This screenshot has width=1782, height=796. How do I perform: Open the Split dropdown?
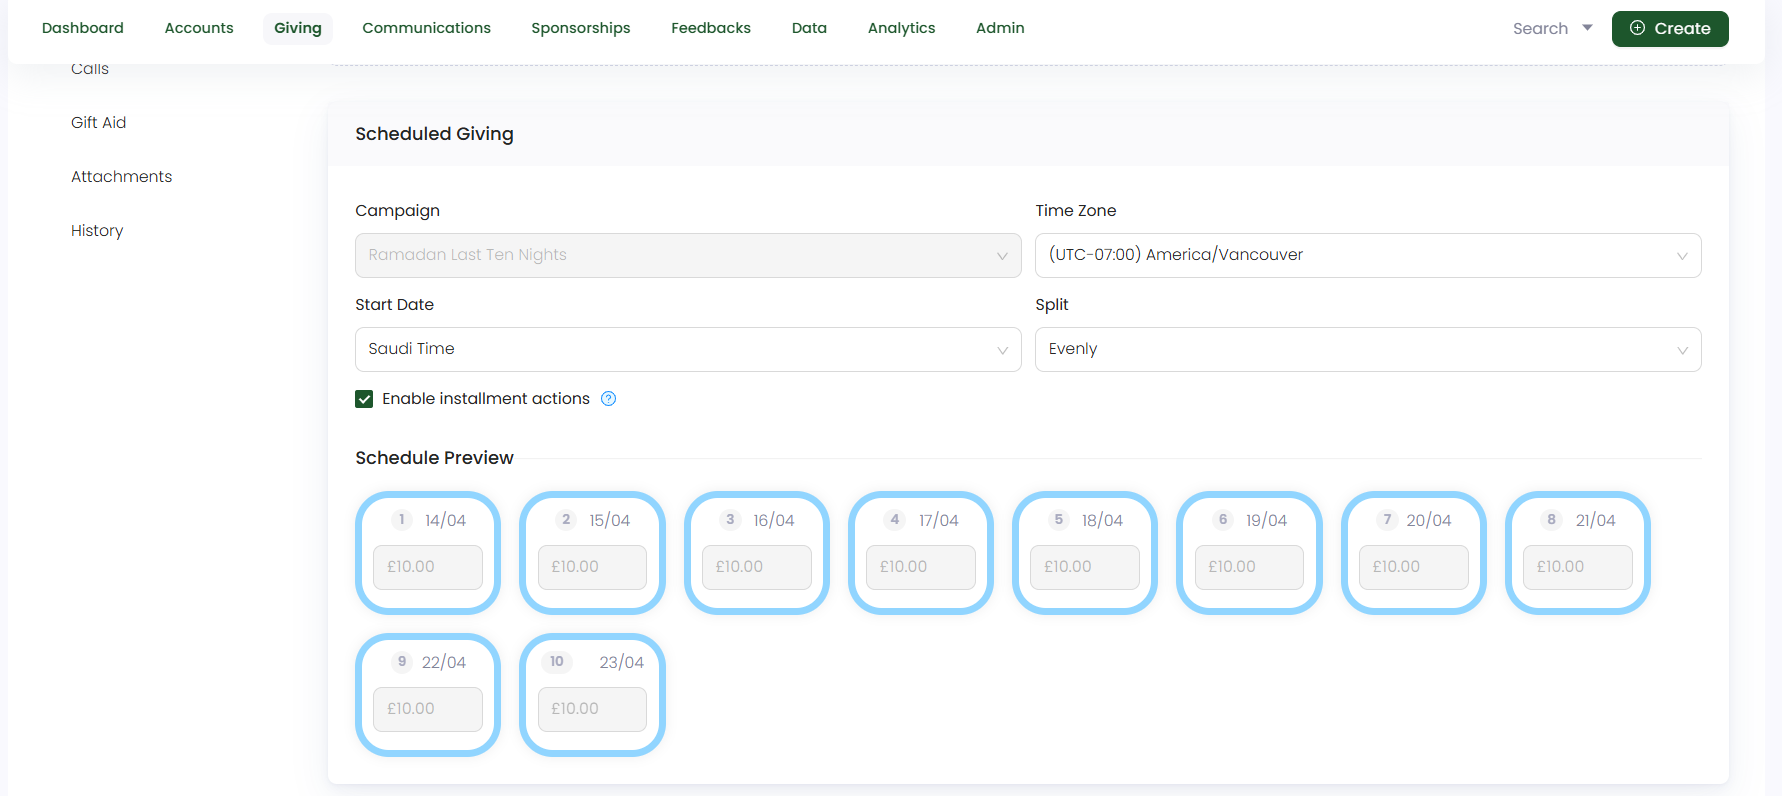click(x=1368, y=349)
